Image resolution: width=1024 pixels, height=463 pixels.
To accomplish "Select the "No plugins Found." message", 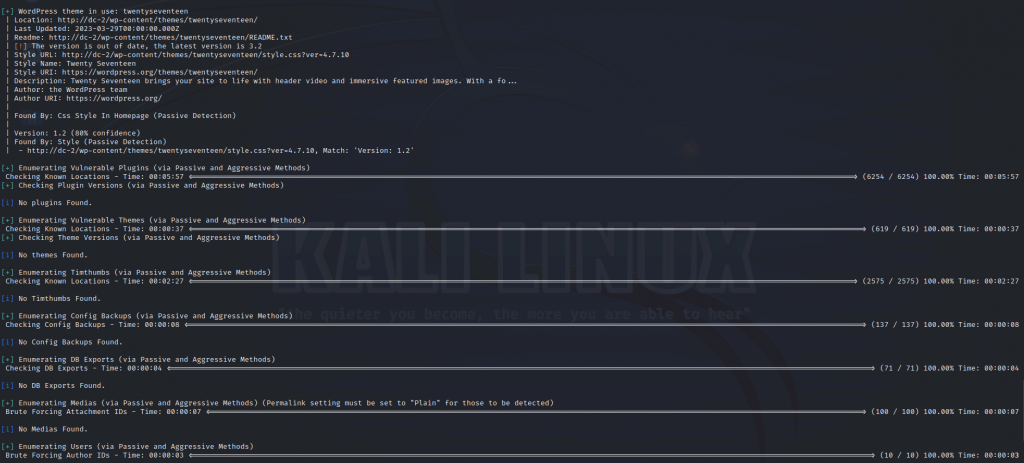I will coord(55,203).
